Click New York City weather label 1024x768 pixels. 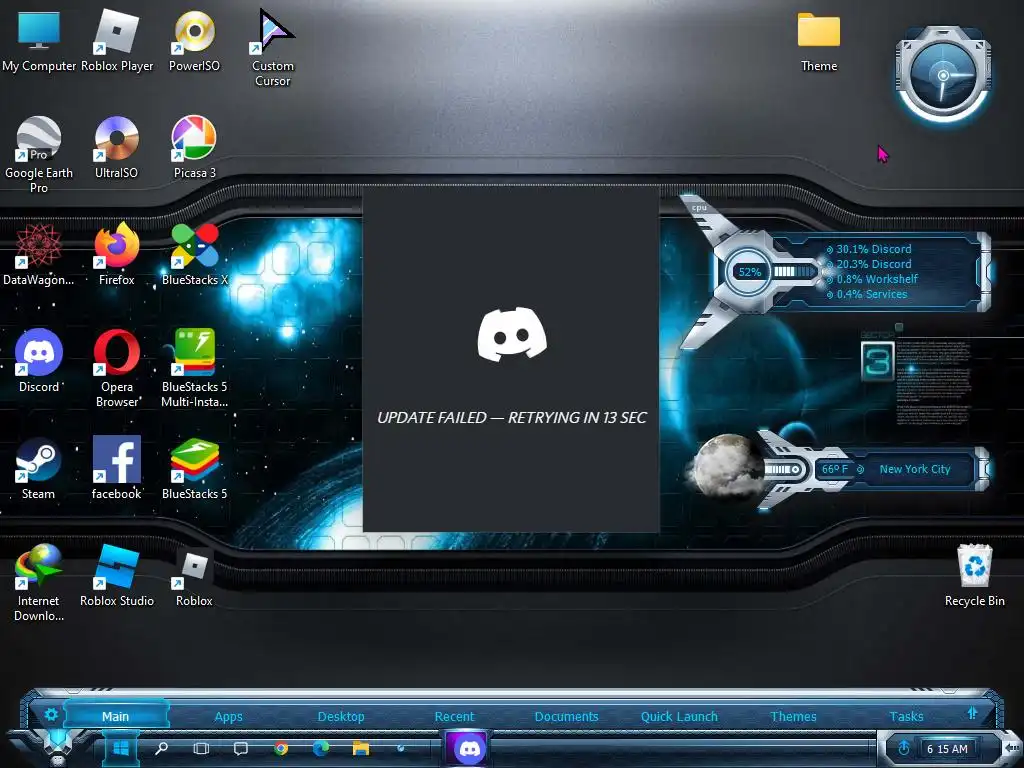pyautogui.click(x=914, y=469)
